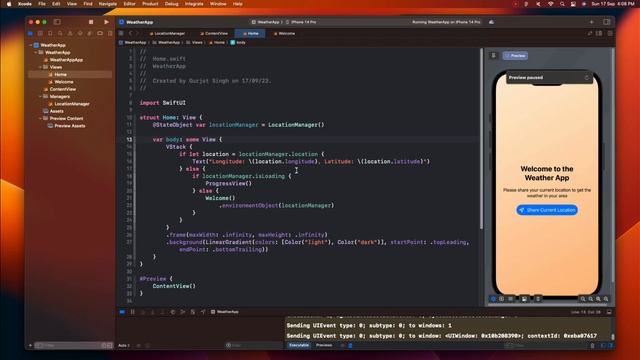This screenshot has width=640, height=360.
Task: Open Spotlight search in menu bar
Action: pos(562,4)
